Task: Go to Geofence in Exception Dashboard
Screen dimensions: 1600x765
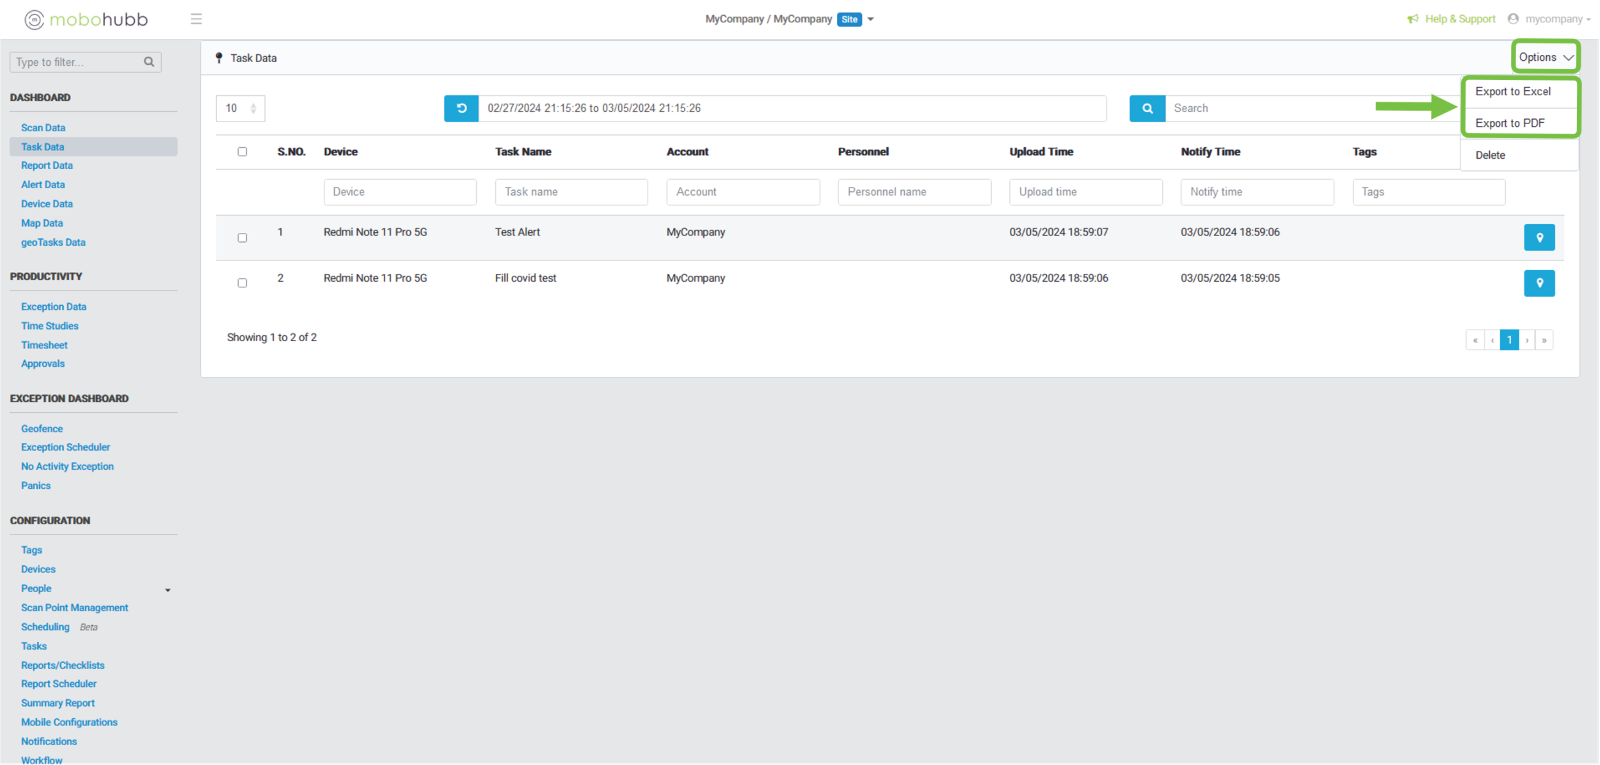Action: pos(42,429)
